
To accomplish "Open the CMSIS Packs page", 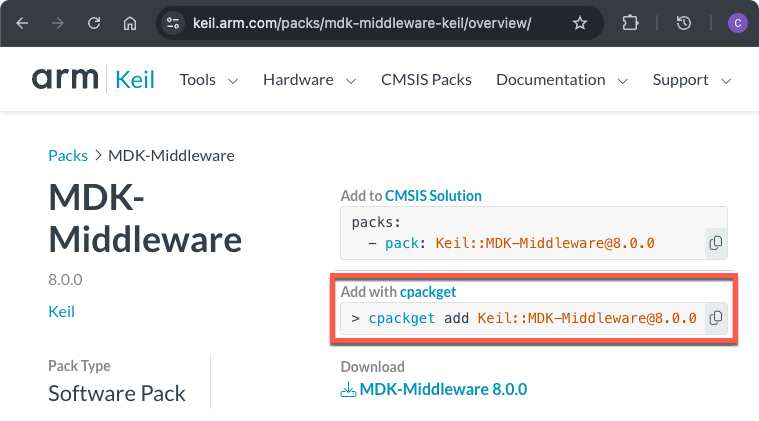I will click(x=426, y=80).
